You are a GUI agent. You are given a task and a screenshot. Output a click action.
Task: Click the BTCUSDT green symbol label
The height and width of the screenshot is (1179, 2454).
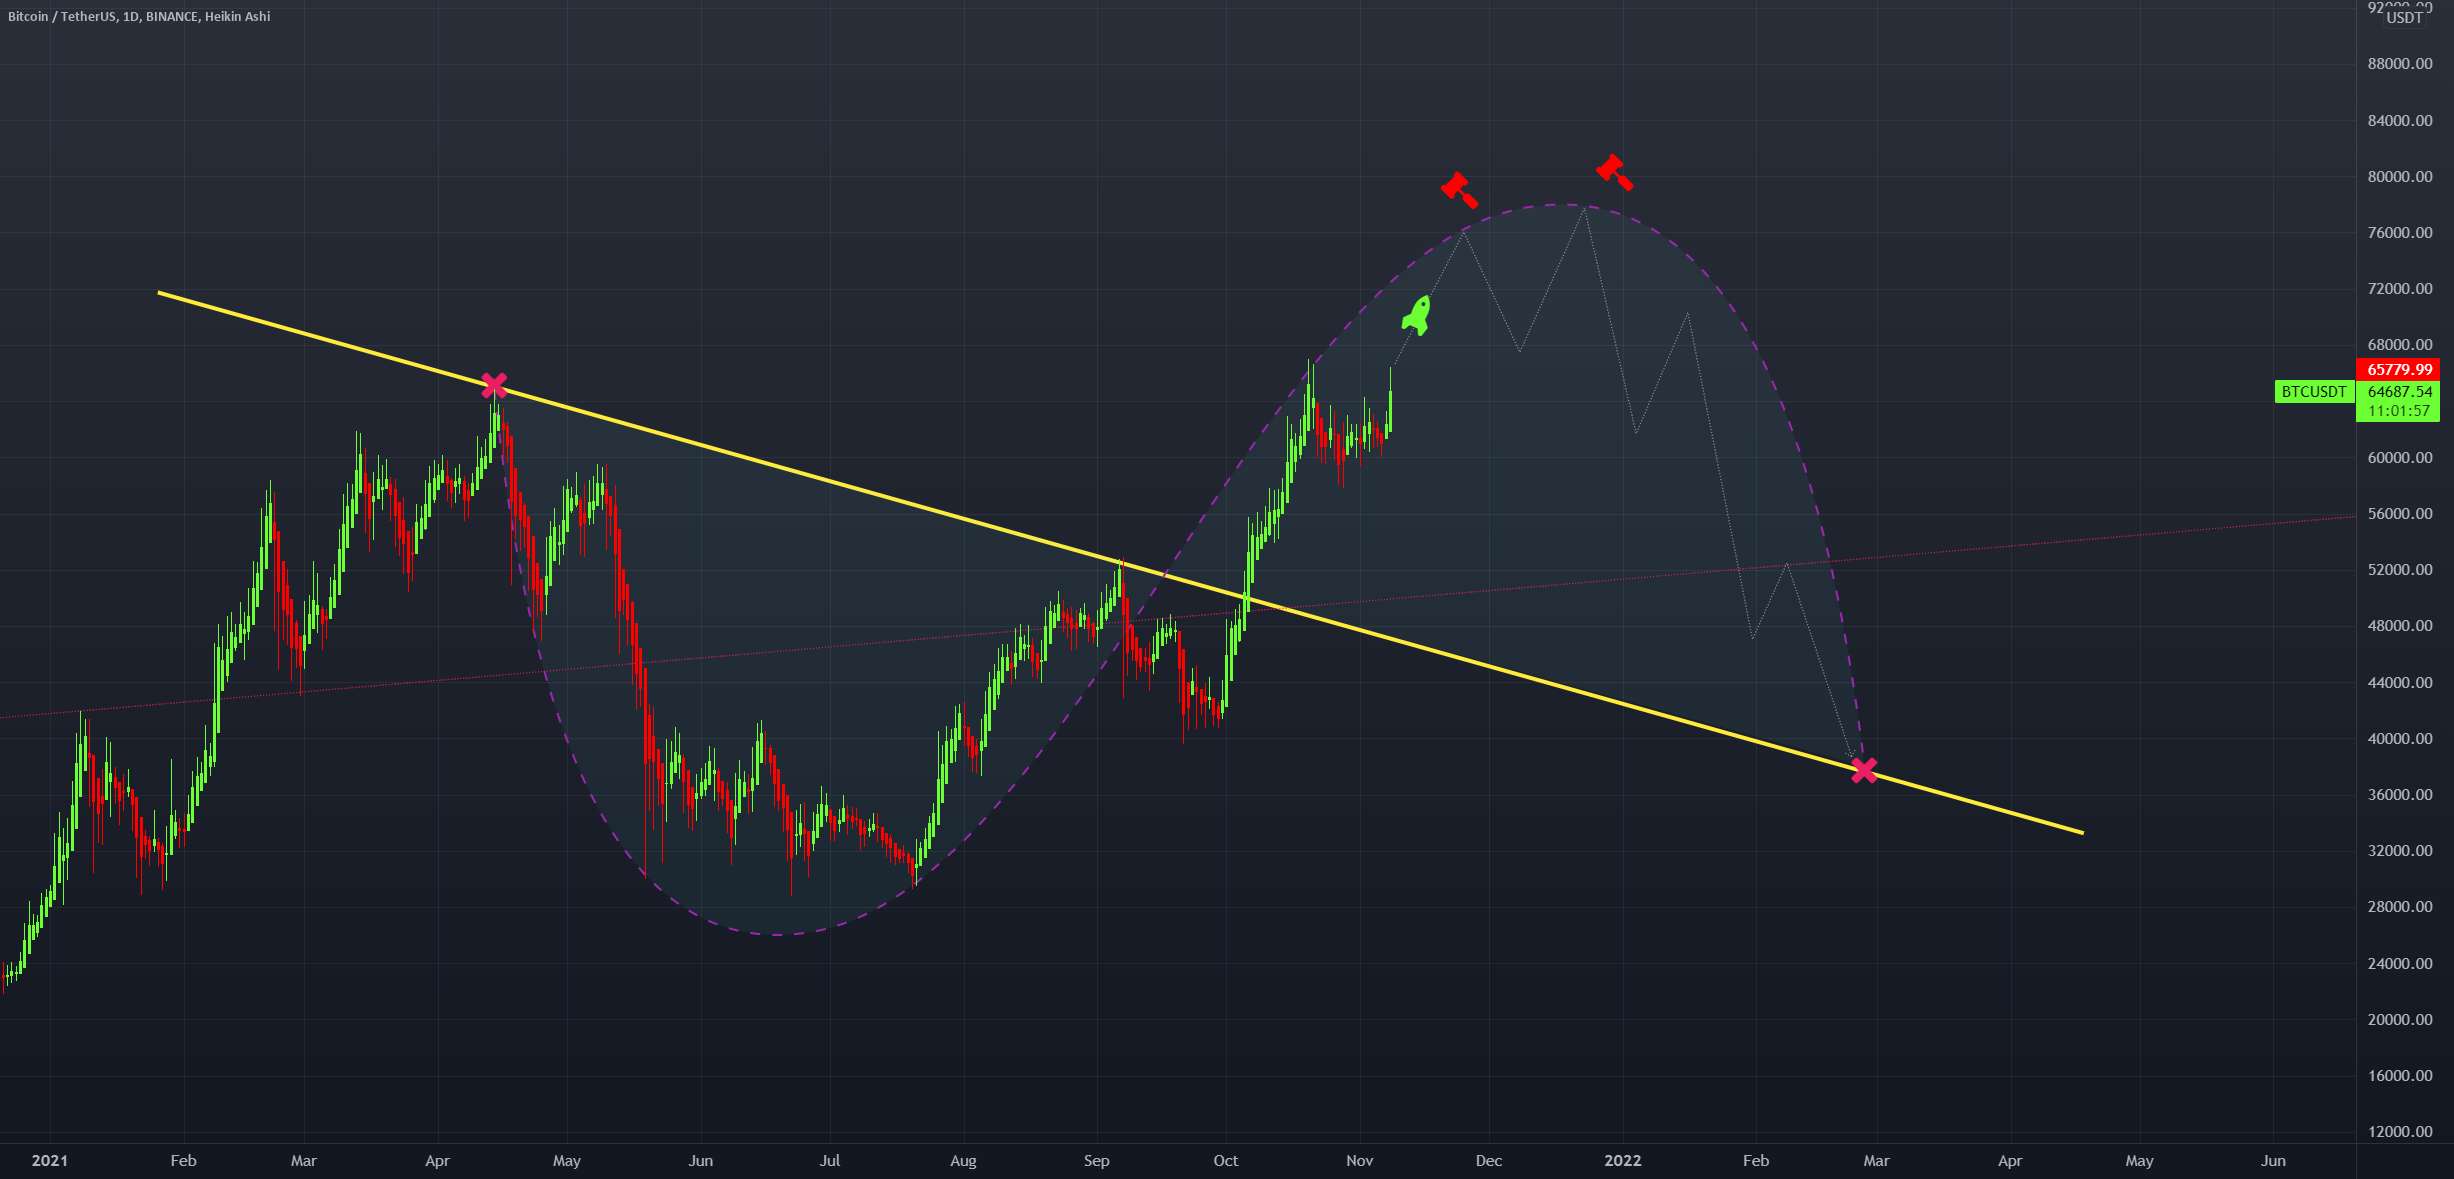click(2314, 392)
